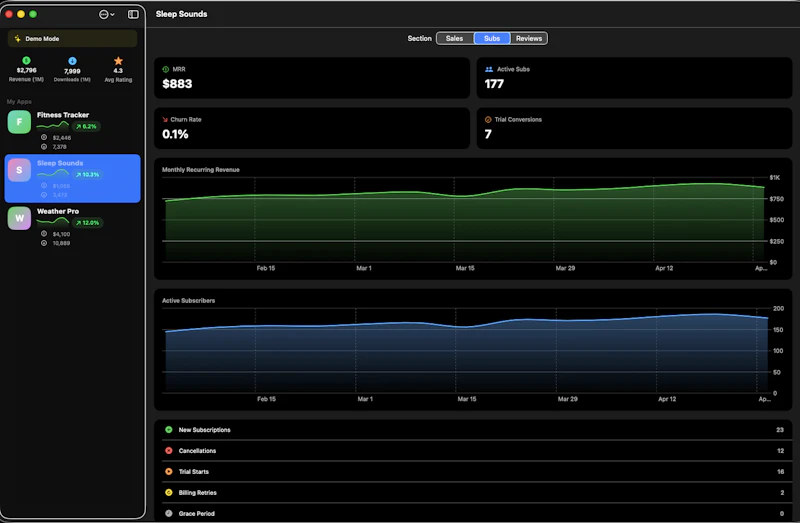Click the green New Subscriptions icon
Image resolution: width=800 pixels, height=523 pixels.
[169, 430]
